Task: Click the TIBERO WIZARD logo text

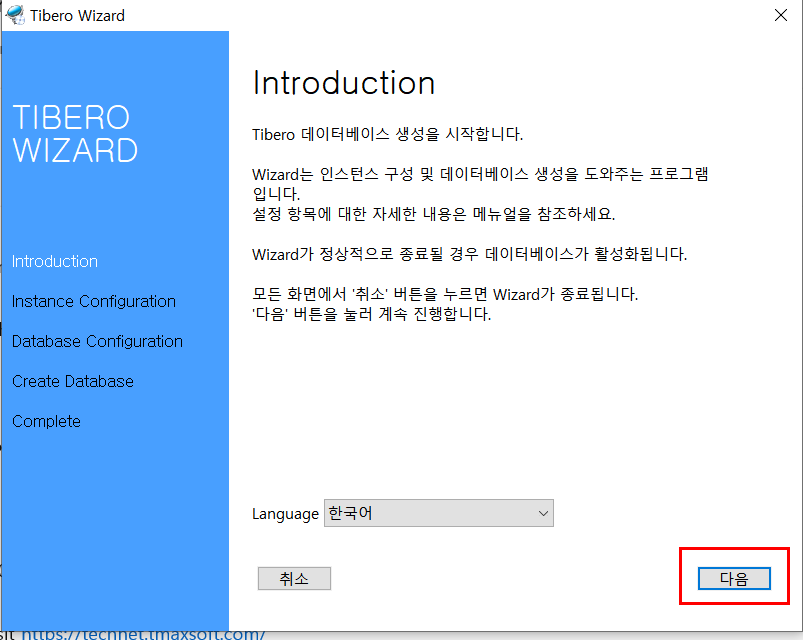Action: pyautogui.click(x=75, y=133)
